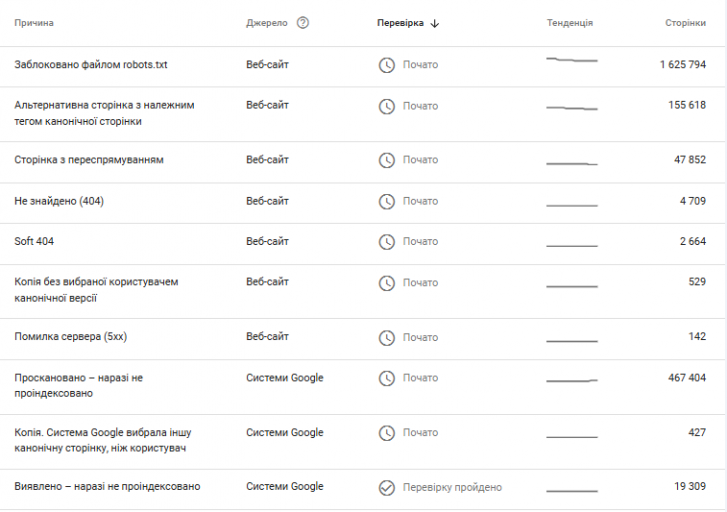Click clock icon in Не знайдено (404) row

(387, 201)
